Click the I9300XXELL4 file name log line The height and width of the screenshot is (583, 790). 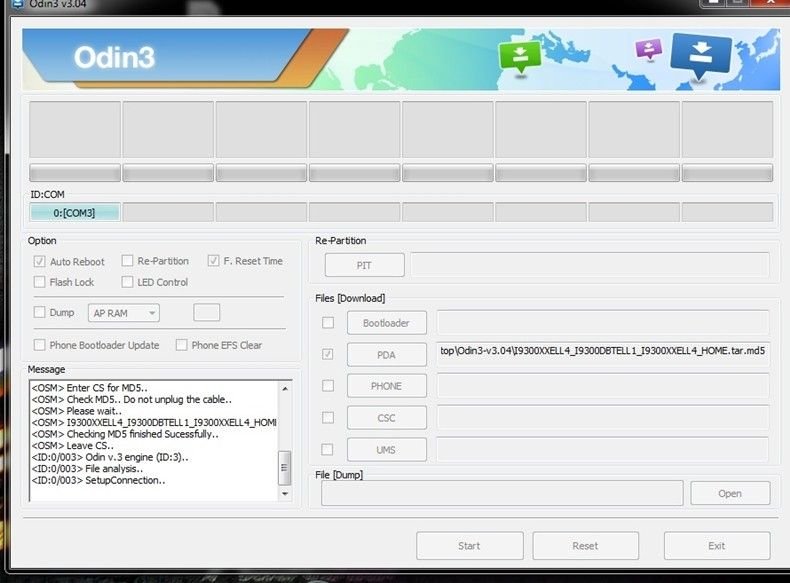[154, 422]
